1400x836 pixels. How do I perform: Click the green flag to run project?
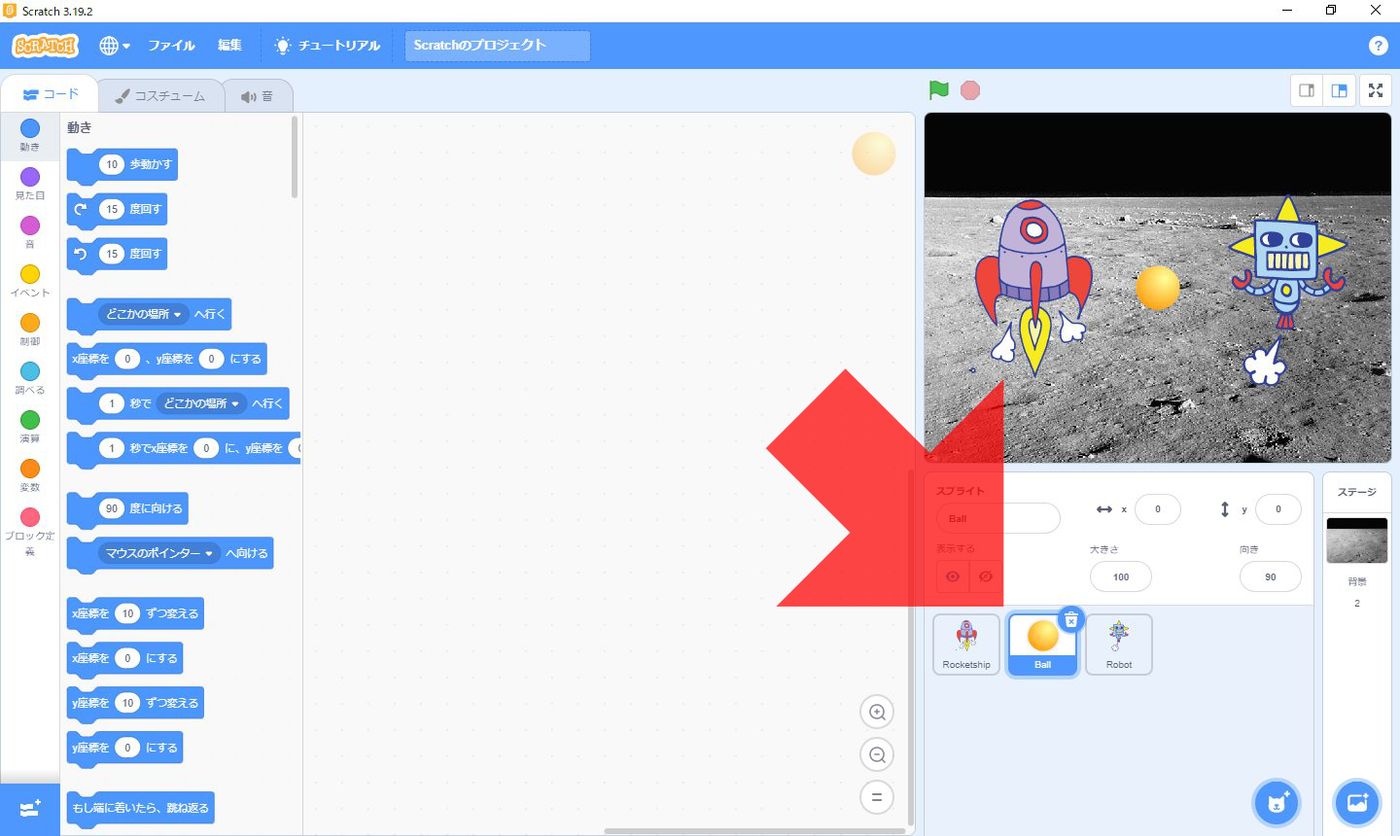click(938, 90)
